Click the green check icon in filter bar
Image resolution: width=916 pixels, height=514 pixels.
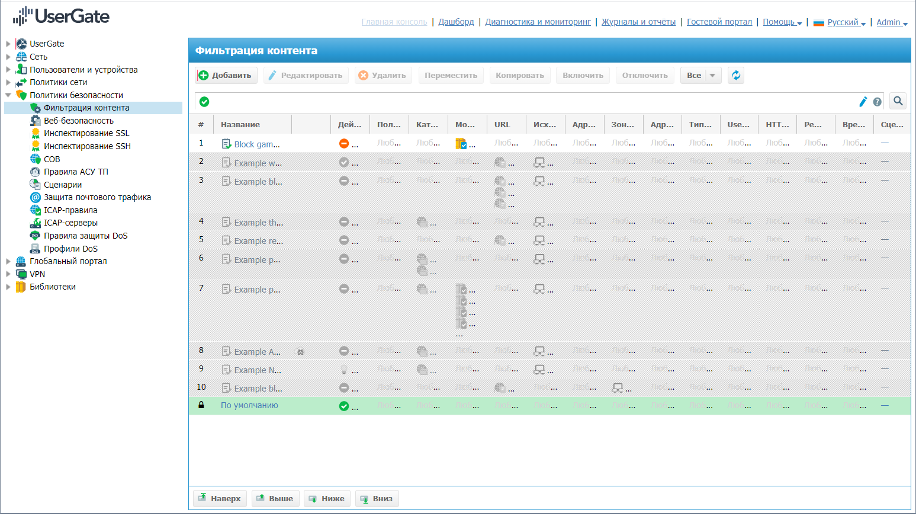204,101
